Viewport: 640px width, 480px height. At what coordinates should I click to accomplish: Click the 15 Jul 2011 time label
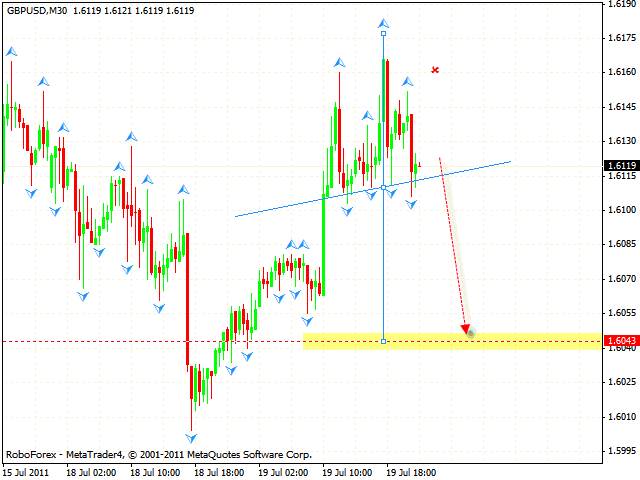coord(26,473)
